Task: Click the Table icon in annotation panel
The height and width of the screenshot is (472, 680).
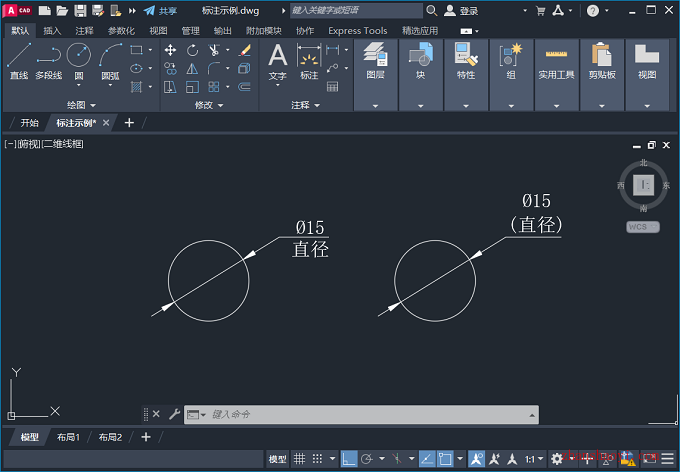Action: pos(333,87)
